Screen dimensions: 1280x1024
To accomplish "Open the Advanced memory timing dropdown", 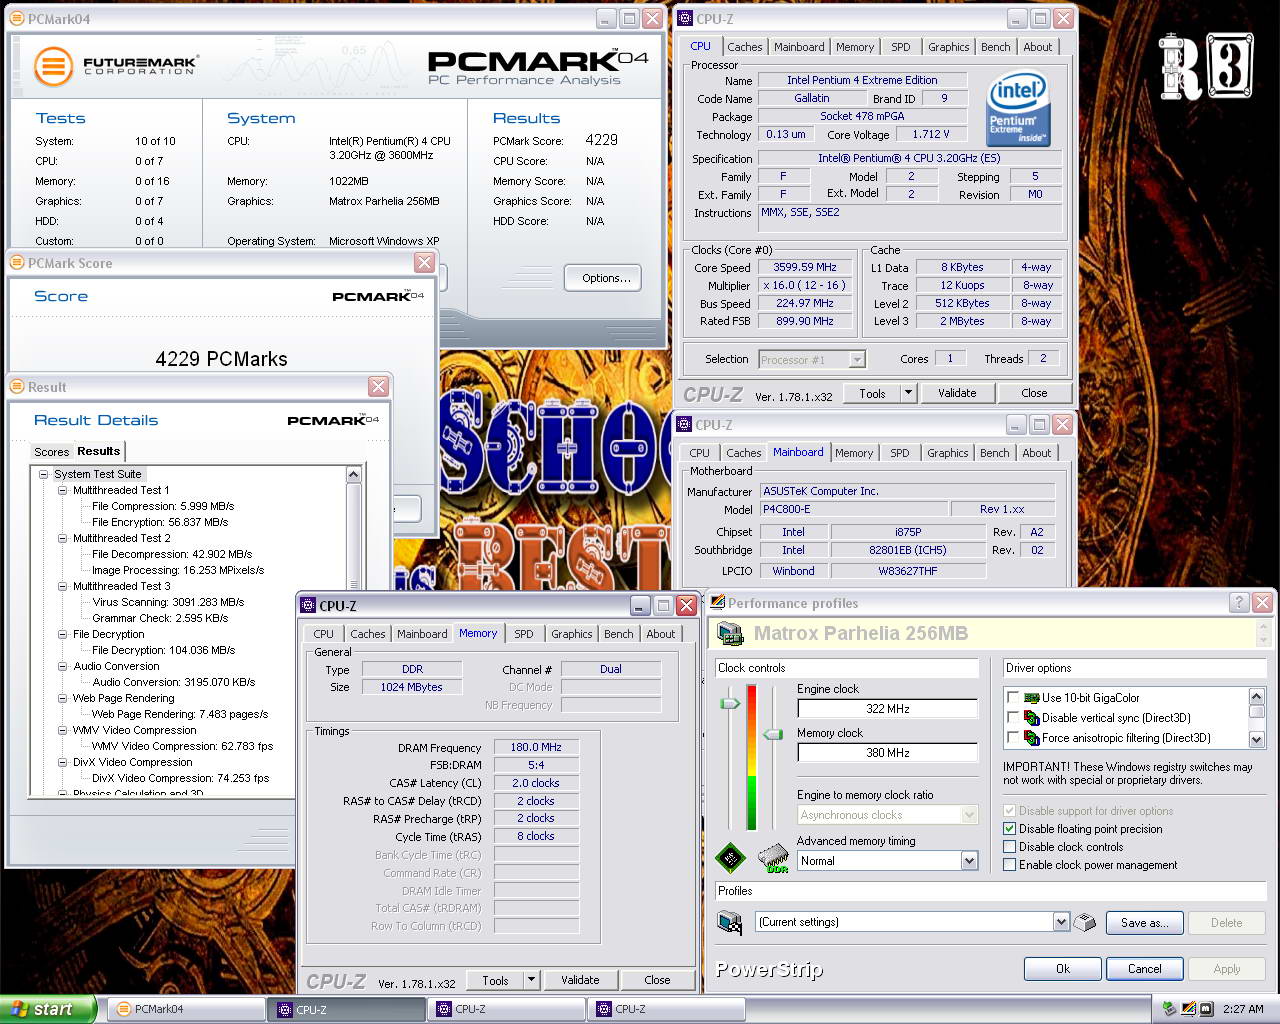I will [968, 860].
